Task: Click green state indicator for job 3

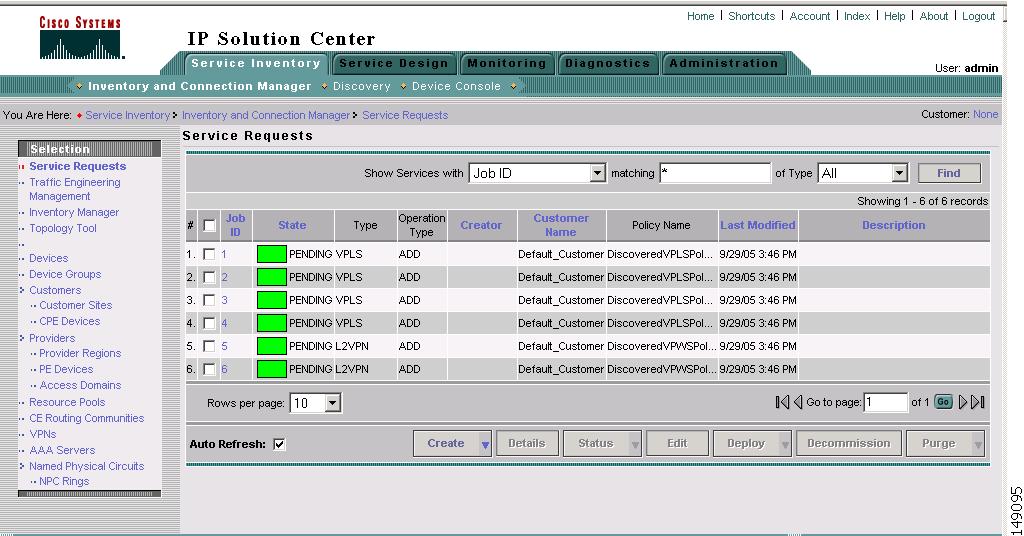Action: click(x=271, y=300)
